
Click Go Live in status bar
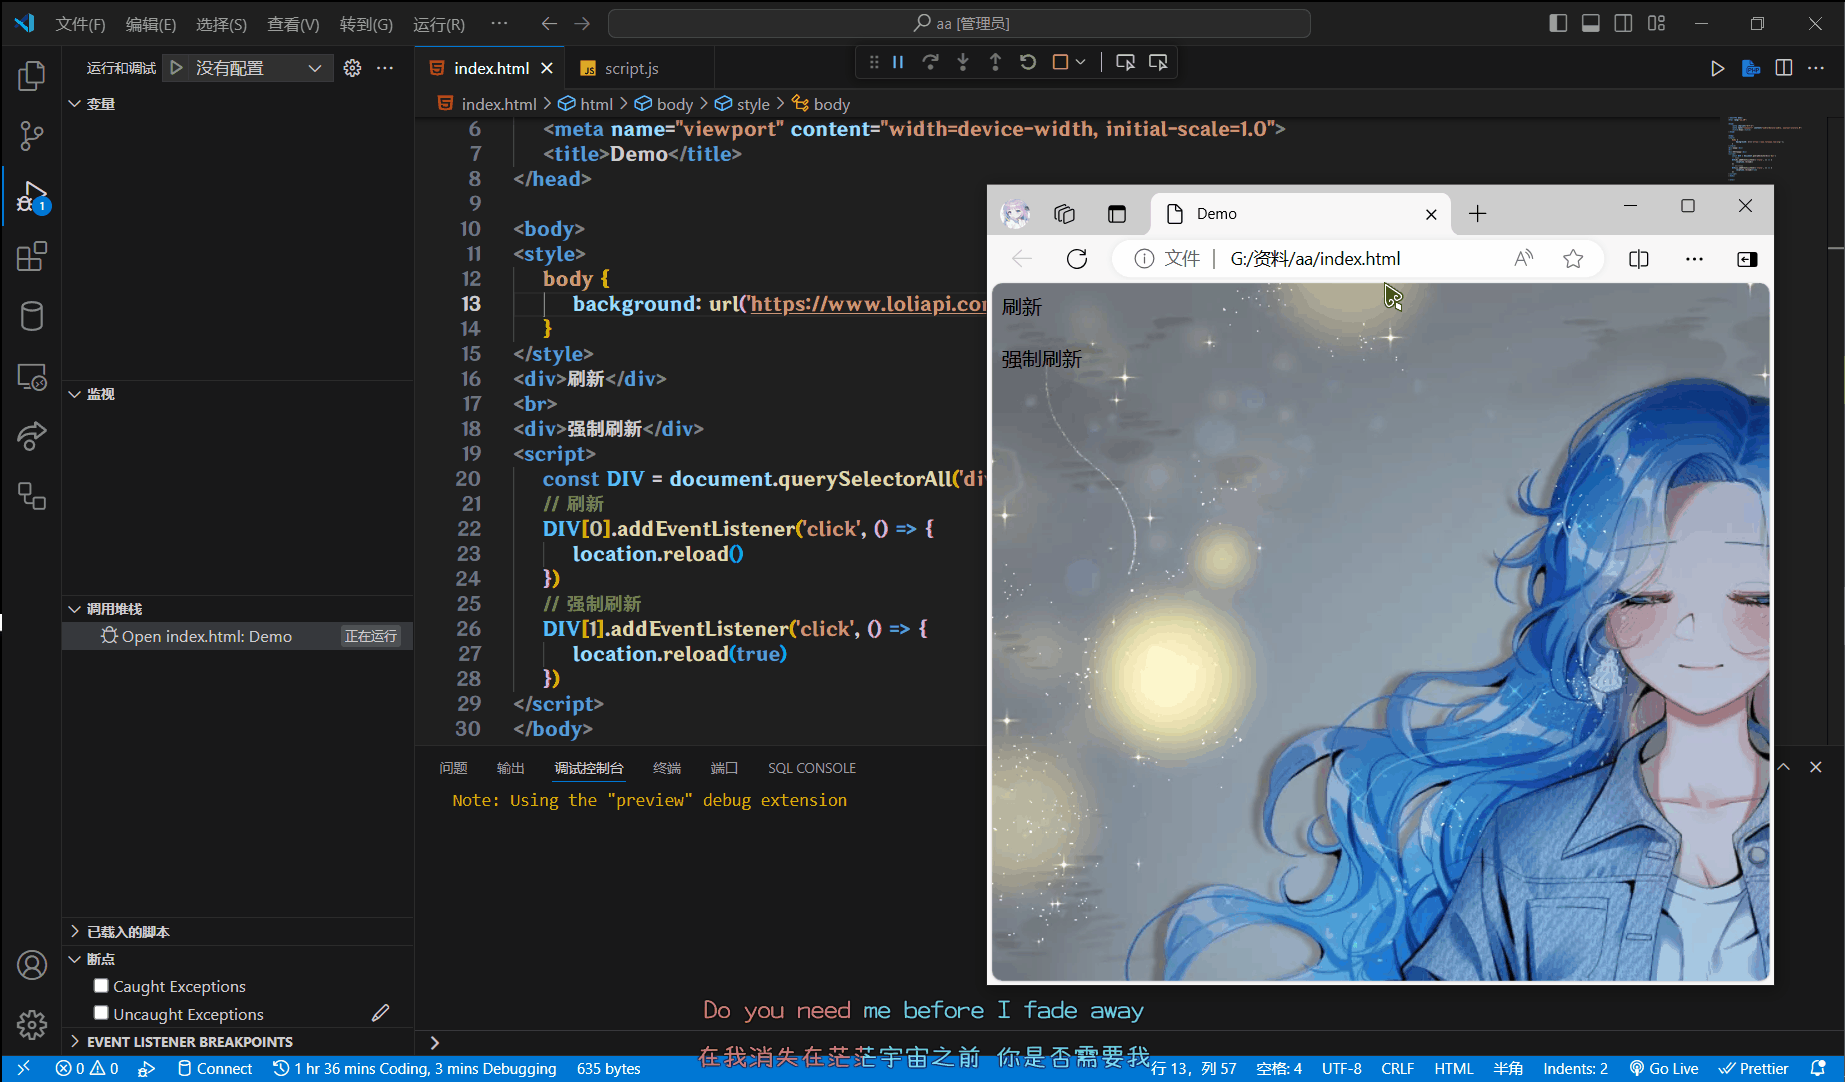[x=1664, y=1068]
